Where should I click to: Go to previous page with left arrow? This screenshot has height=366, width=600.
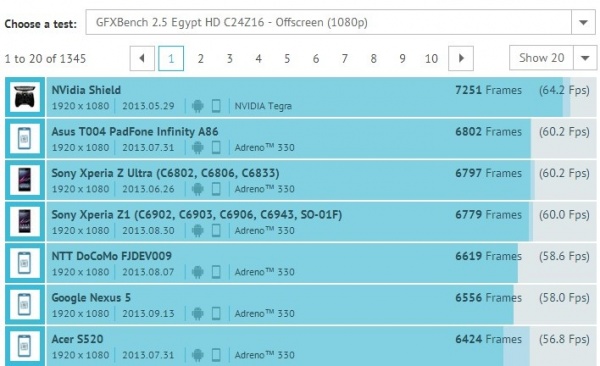pyautogui.click(x=142, y=59)
